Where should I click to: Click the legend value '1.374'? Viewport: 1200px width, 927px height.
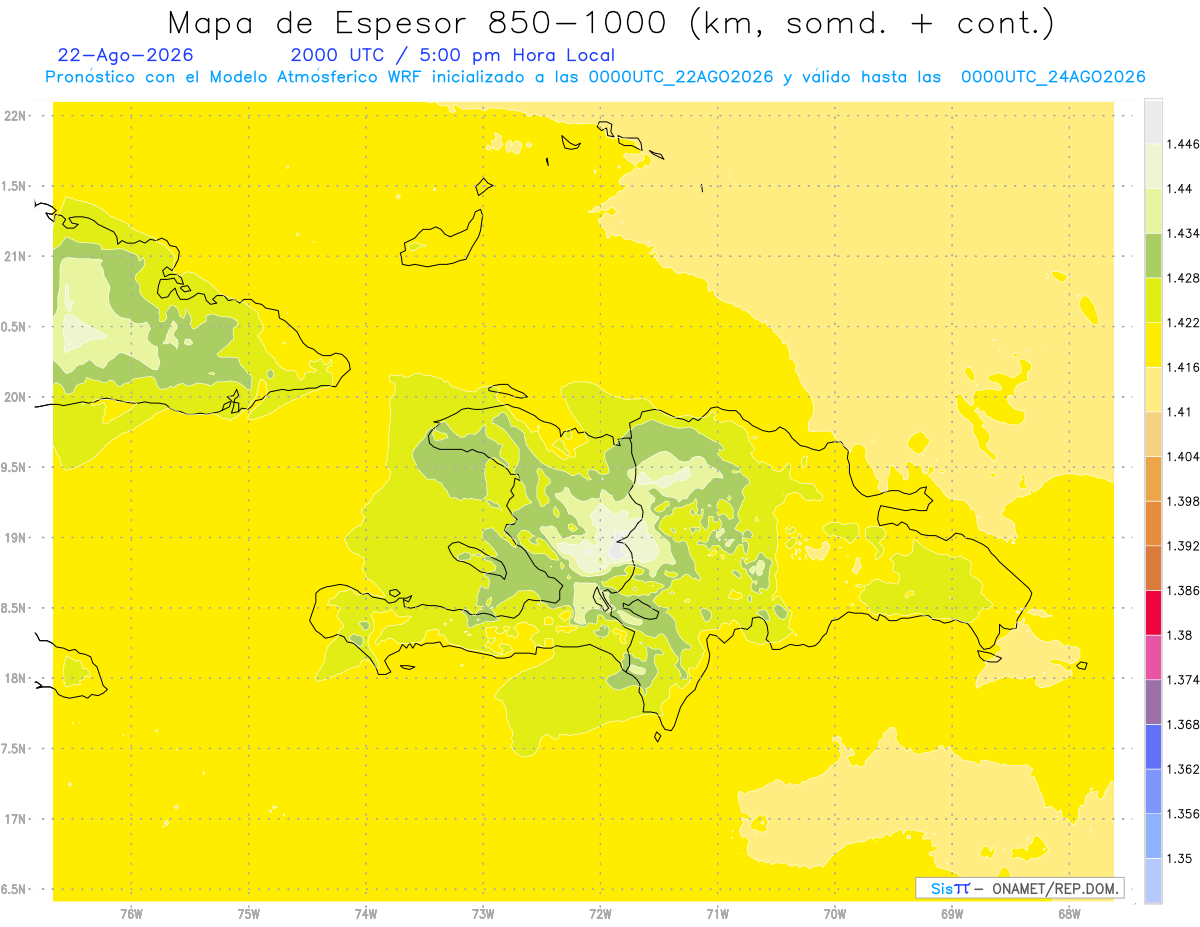(1183, 679)
